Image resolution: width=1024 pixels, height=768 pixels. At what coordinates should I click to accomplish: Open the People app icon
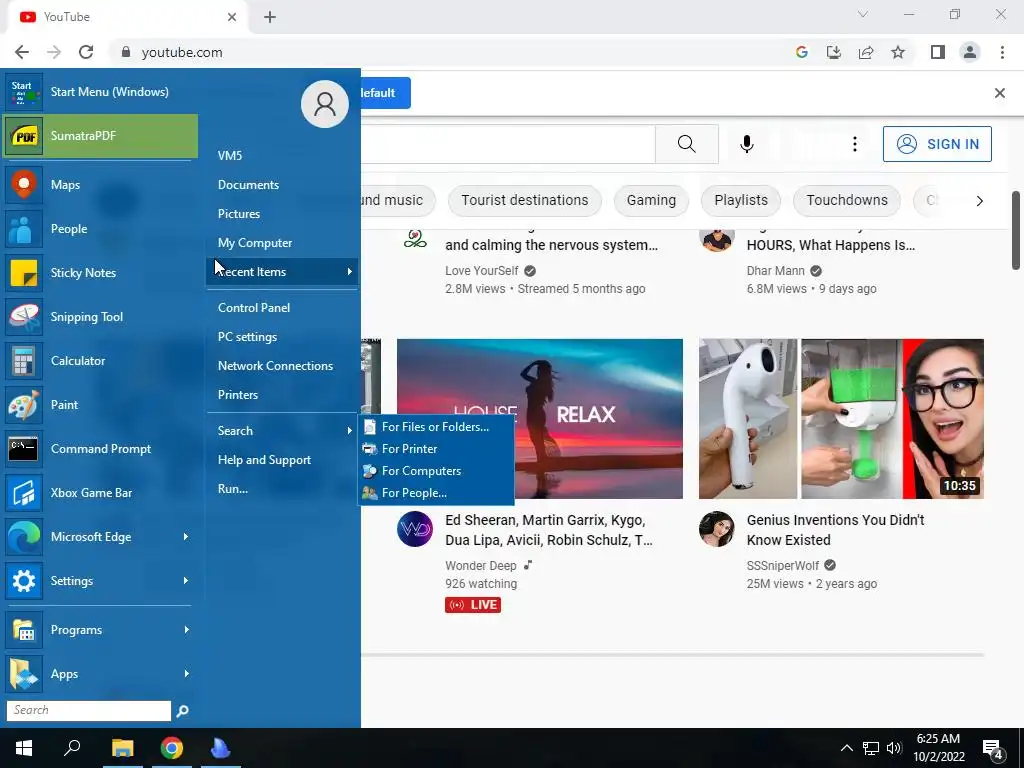point(24,229)
